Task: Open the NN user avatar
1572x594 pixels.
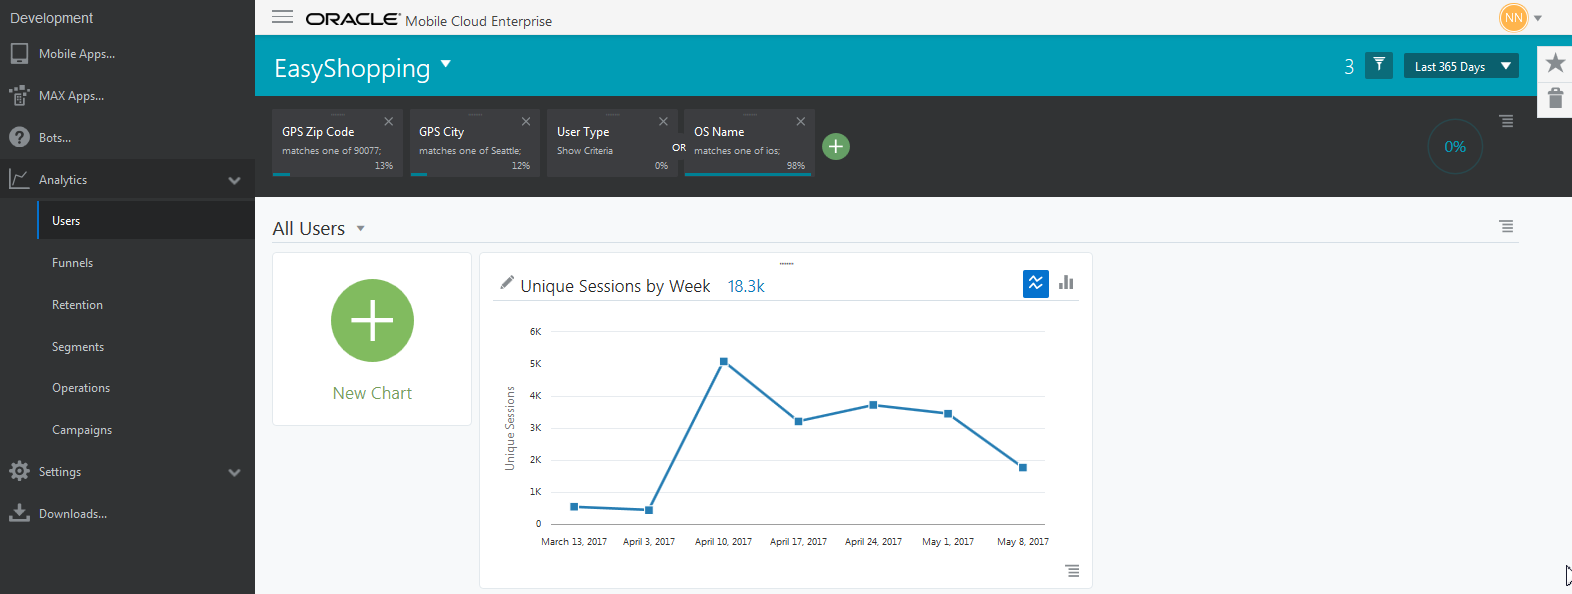Action: click(1514, 18)
